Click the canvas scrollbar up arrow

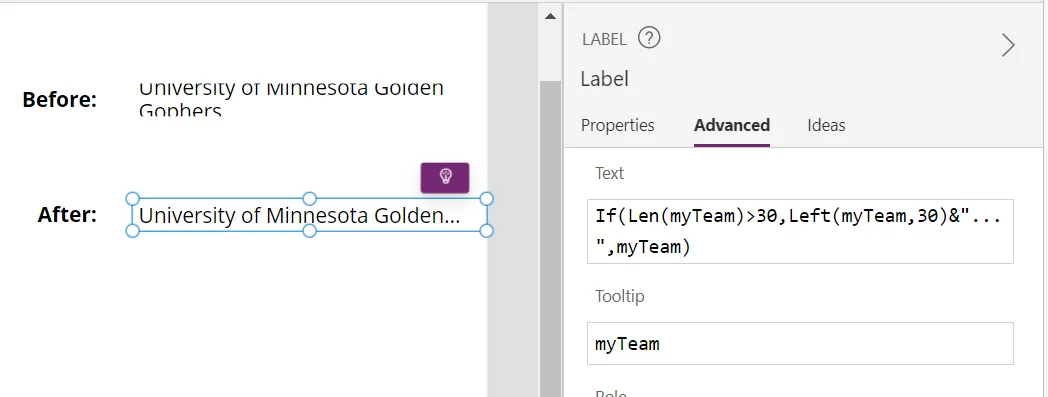[x=550, y=16]
